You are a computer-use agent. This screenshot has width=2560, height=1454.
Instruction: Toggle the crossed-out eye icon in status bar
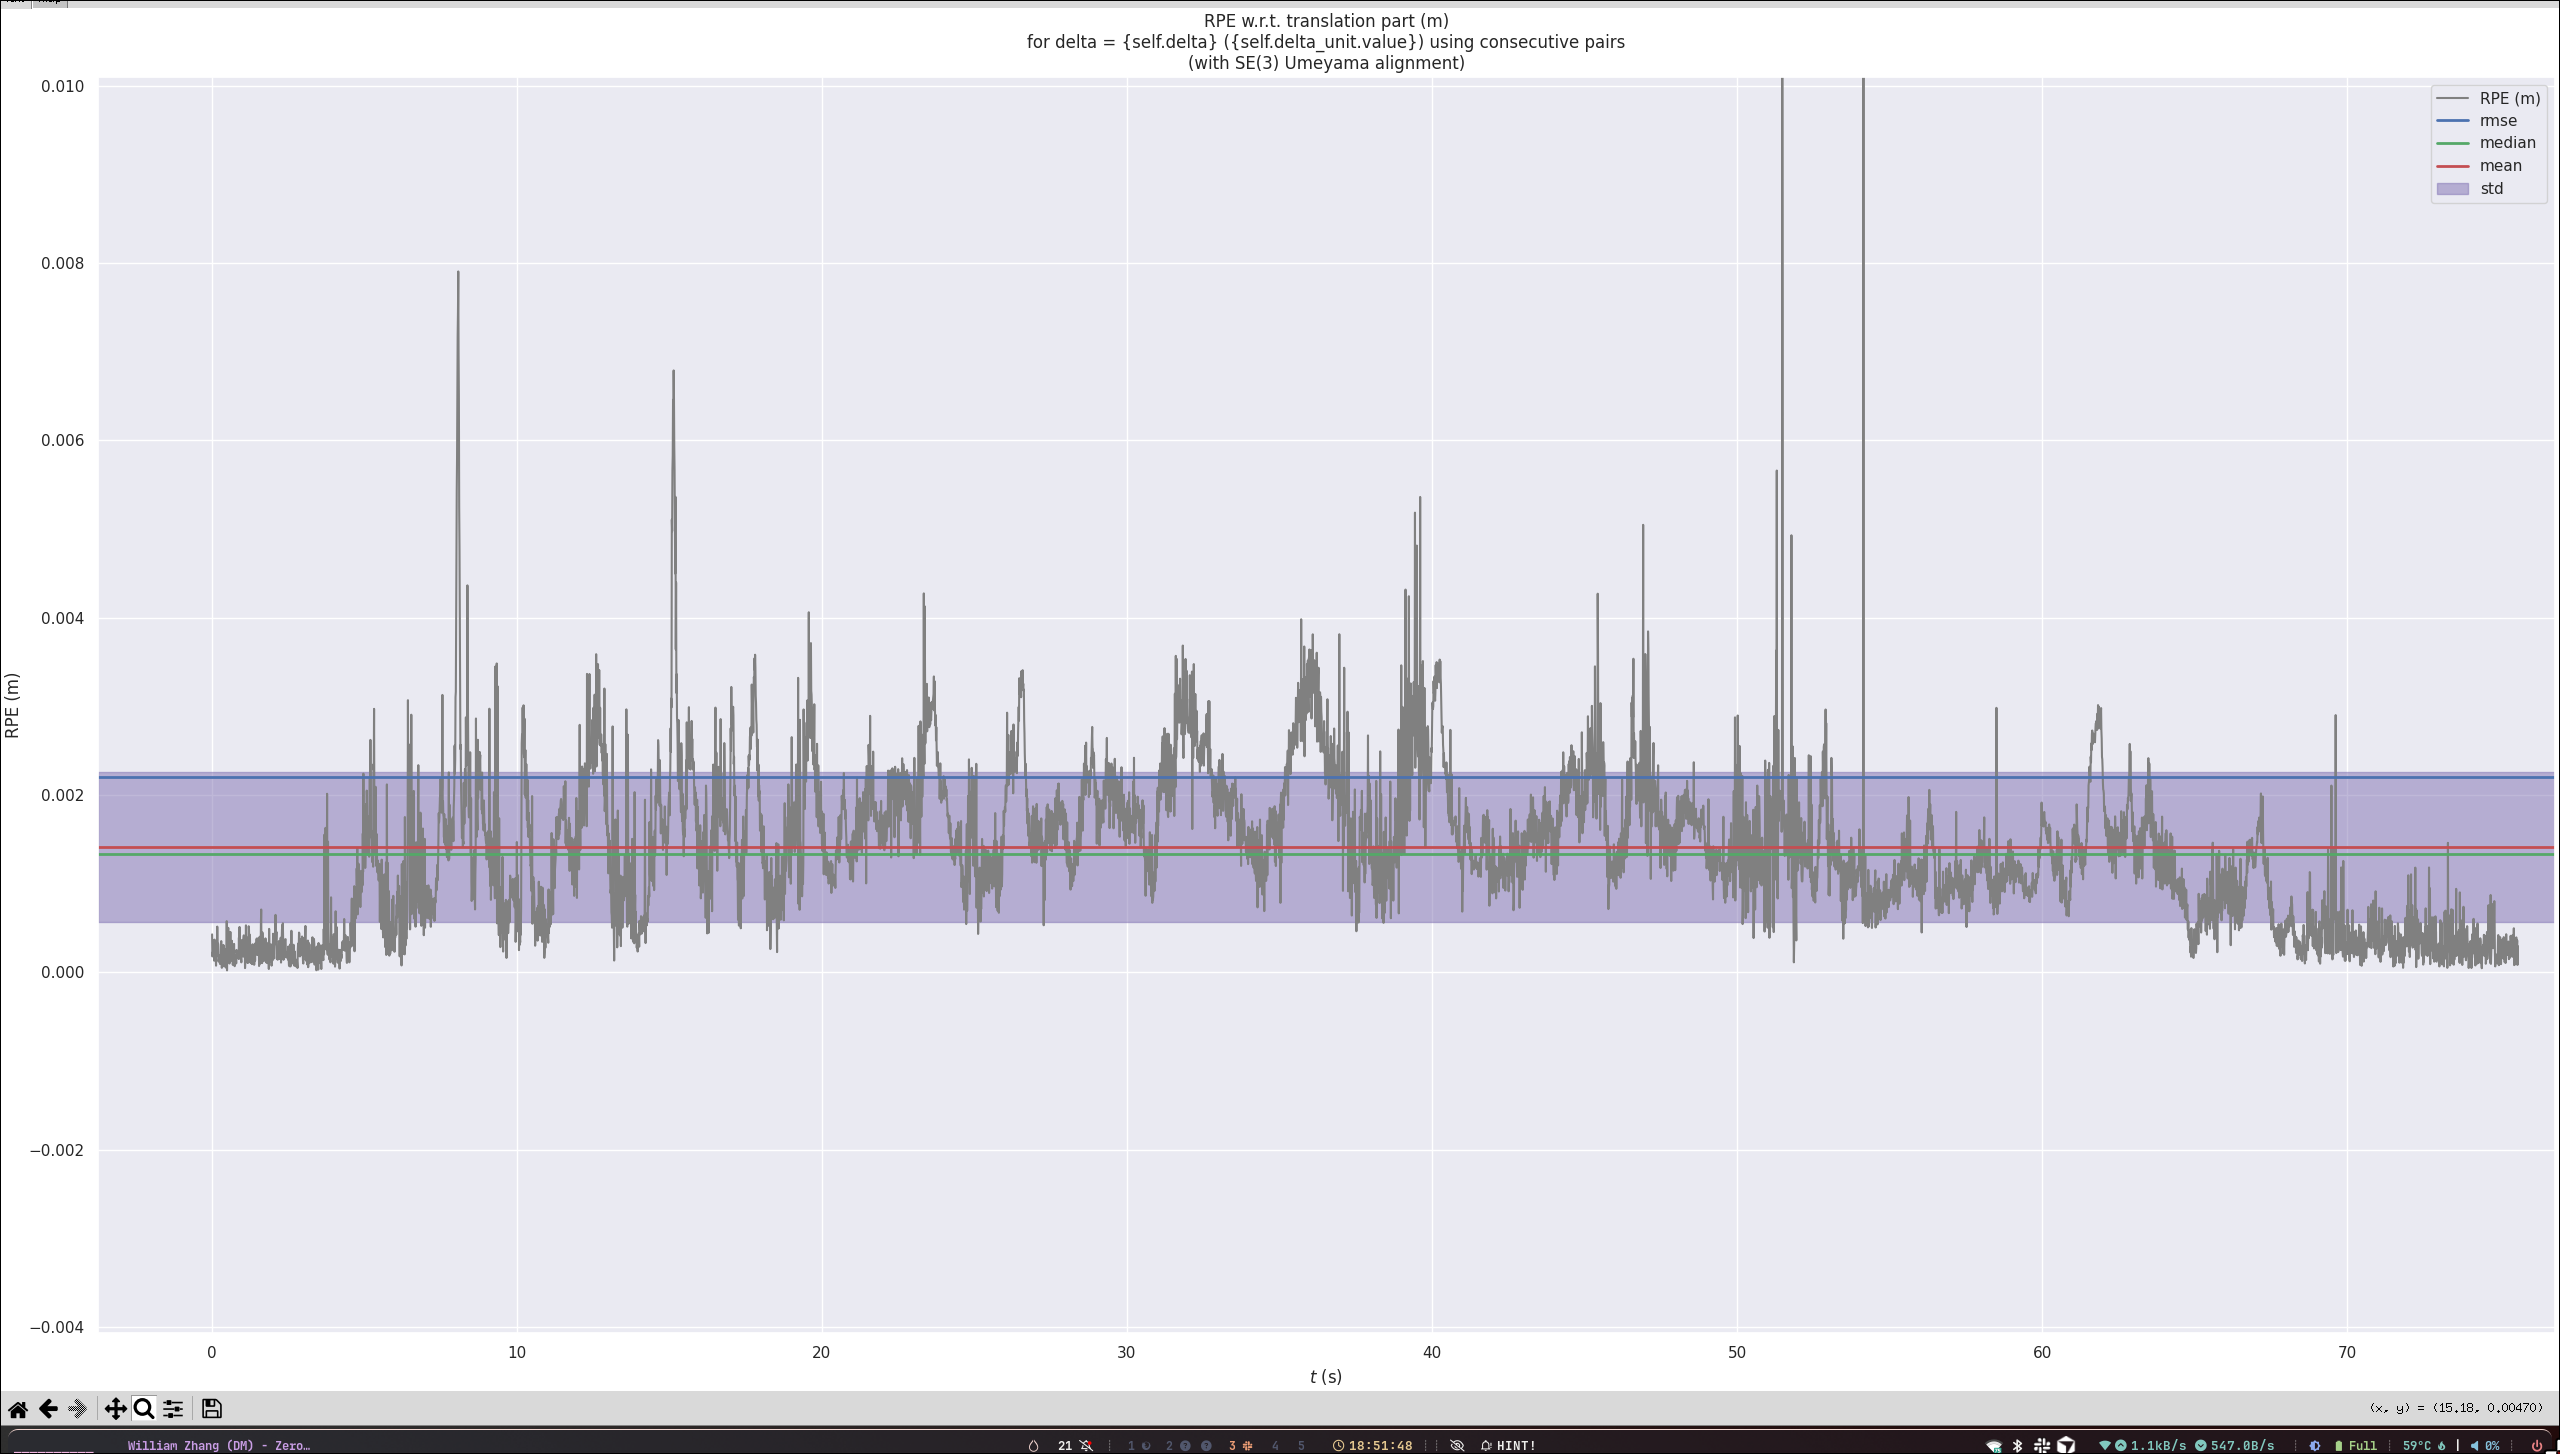click(x=1457, y=1445)
